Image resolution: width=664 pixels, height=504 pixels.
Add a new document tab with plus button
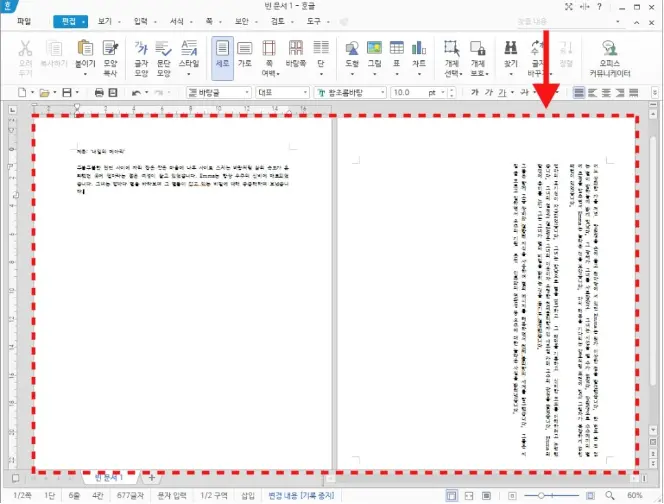152,478
